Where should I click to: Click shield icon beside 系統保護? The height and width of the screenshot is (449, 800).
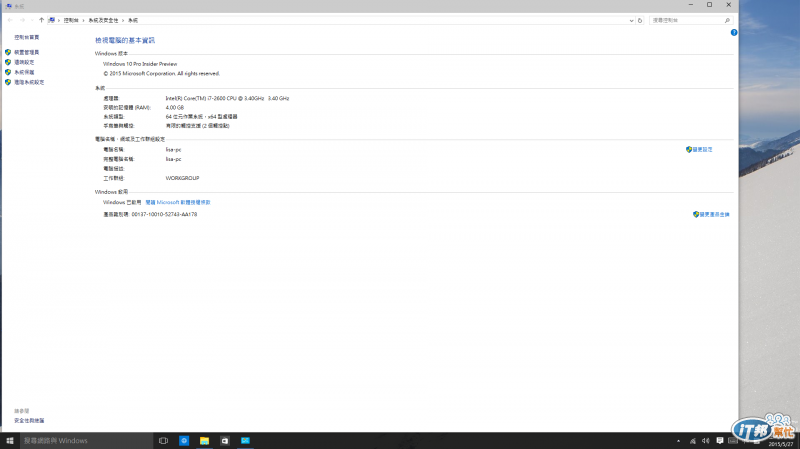click(8, 72)
